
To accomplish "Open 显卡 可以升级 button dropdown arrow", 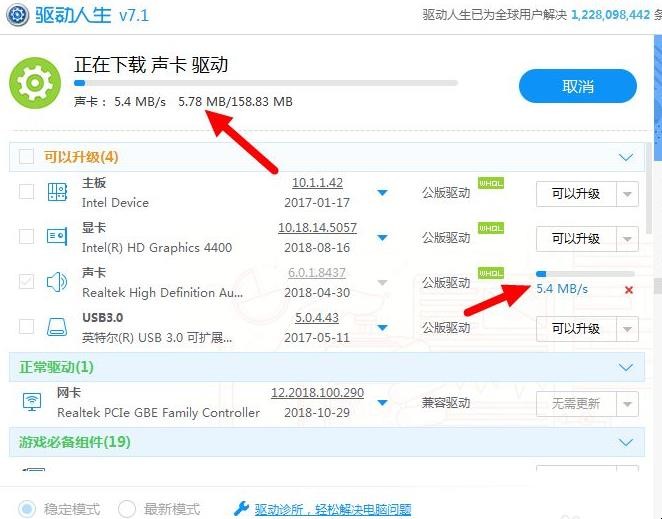I will coord(627,239).
